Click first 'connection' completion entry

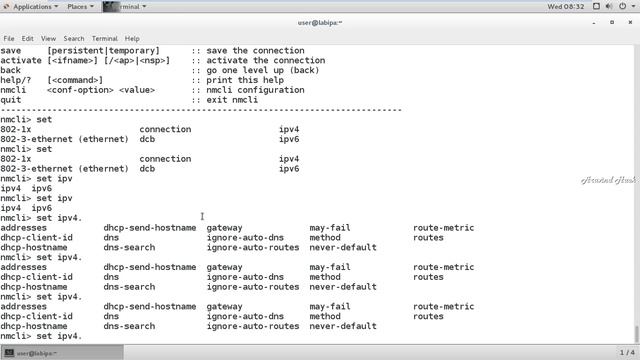tap(165, 129)
